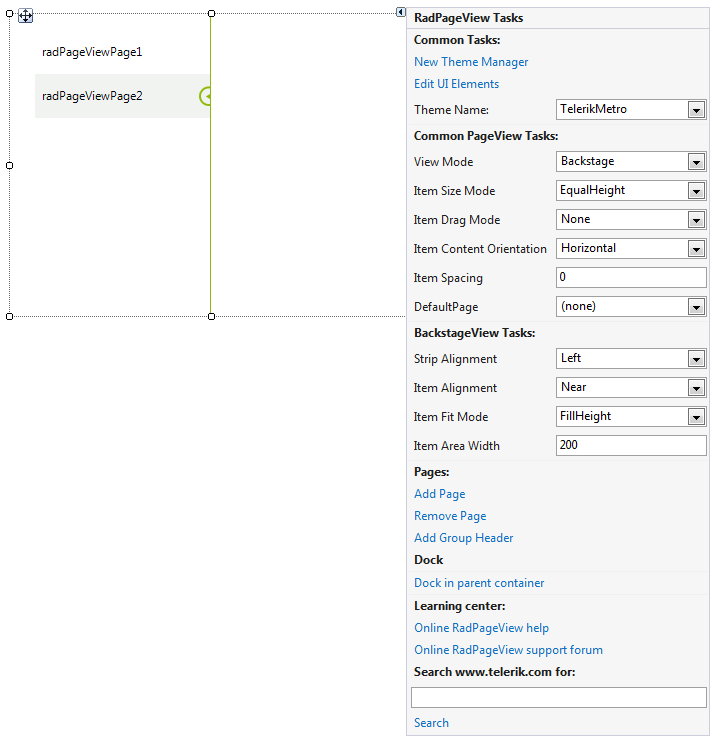Viewport: 728px width, 748px height.
Task: Click Dock in parent container
Action: 479,583
